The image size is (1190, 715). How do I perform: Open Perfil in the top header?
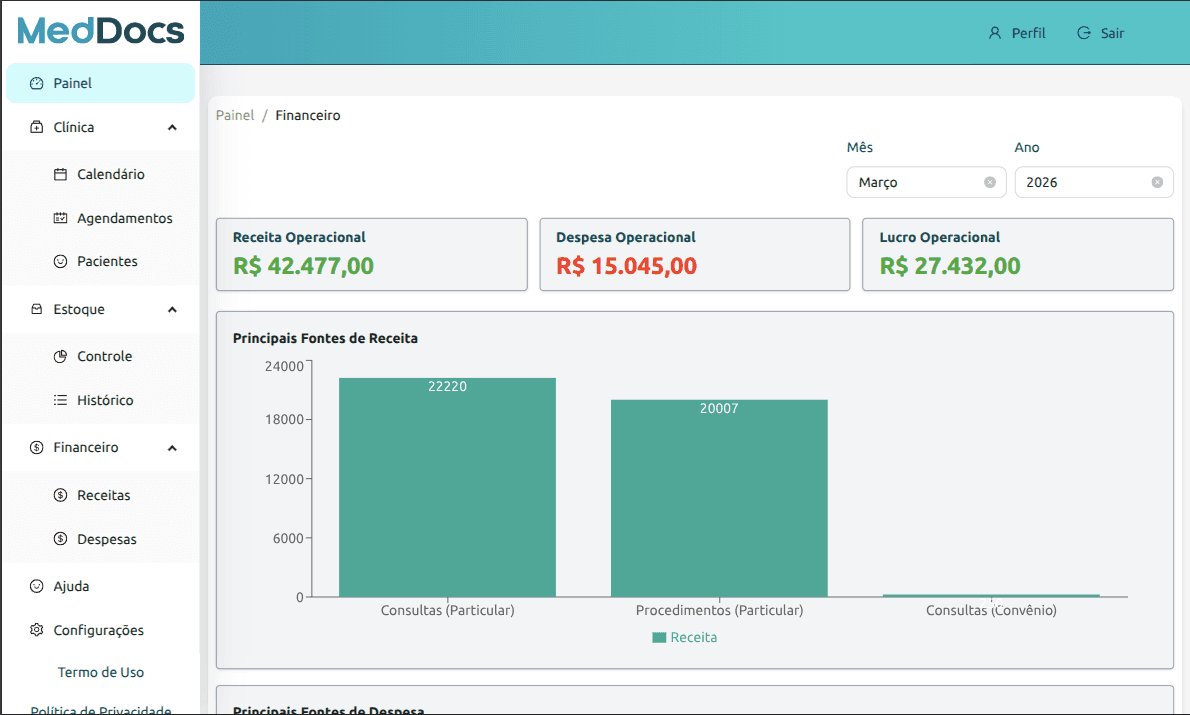(x=1017, y=33)
